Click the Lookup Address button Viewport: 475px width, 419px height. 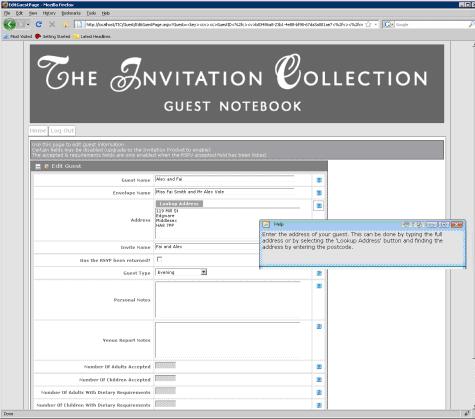[x=179, y=204]
